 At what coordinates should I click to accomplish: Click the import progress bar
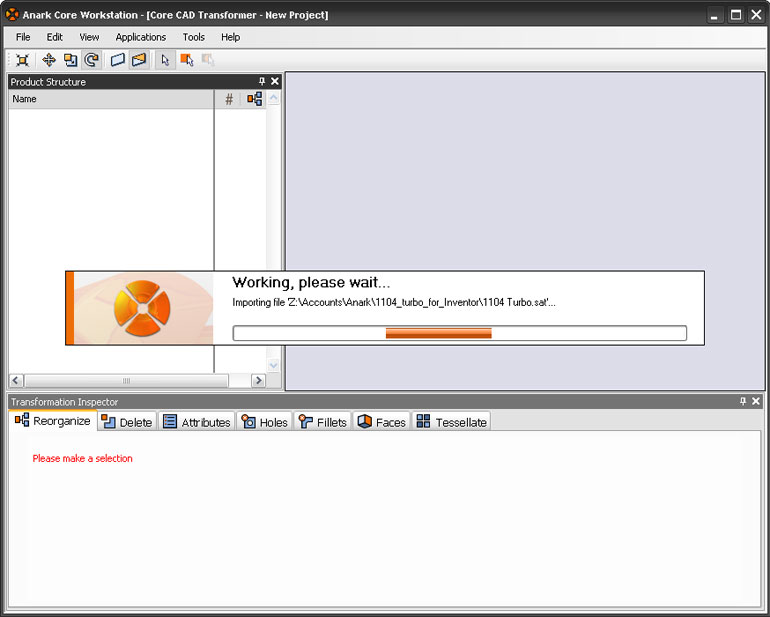pos(460,333)
